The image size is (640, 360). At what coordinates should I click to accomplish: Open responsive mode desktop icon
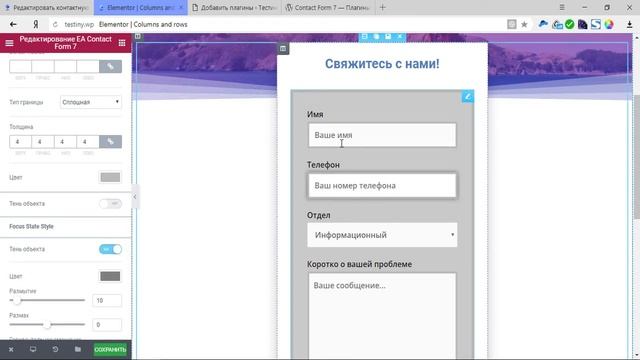point(33,349)
